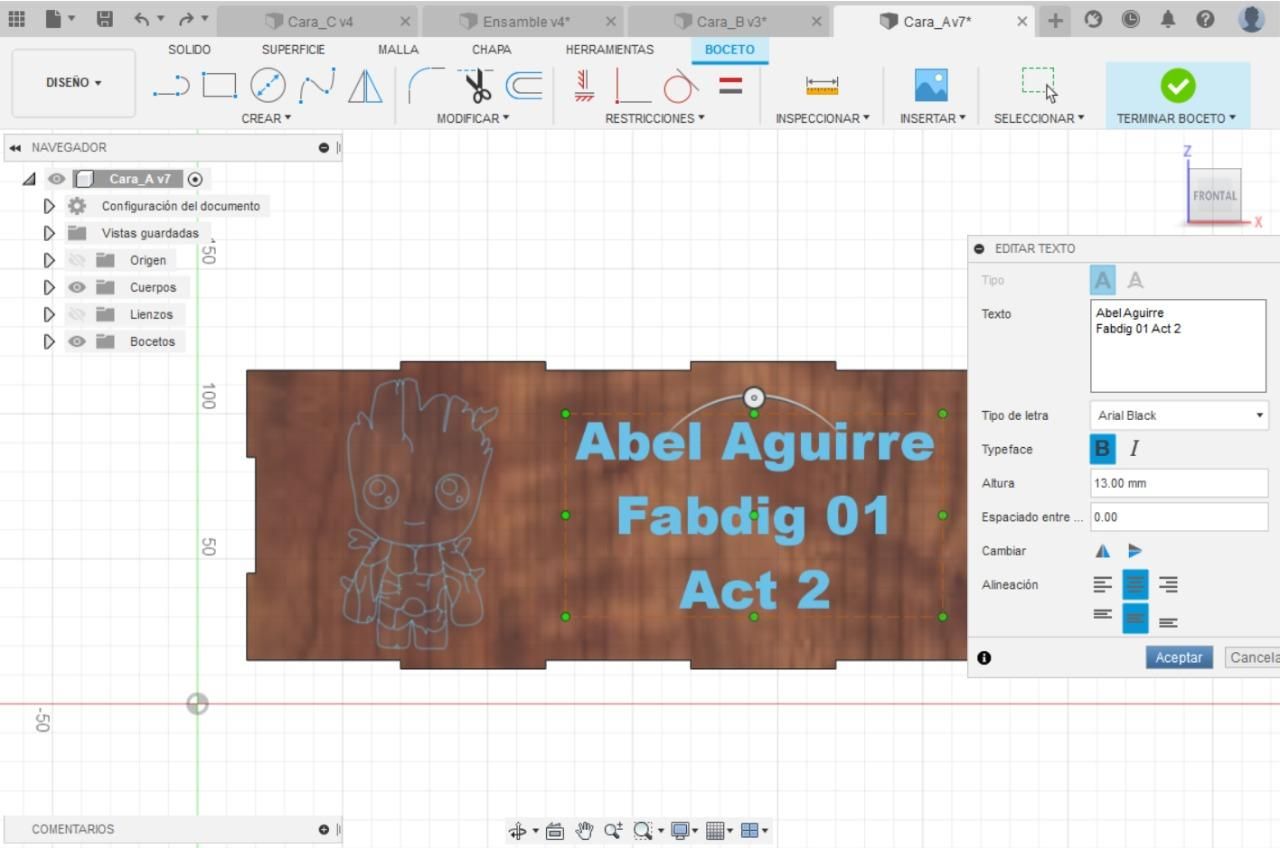Expand the Configuración del documento node
The width and height of the screenshot is (1280, 848).
click(x=48, y=206)
